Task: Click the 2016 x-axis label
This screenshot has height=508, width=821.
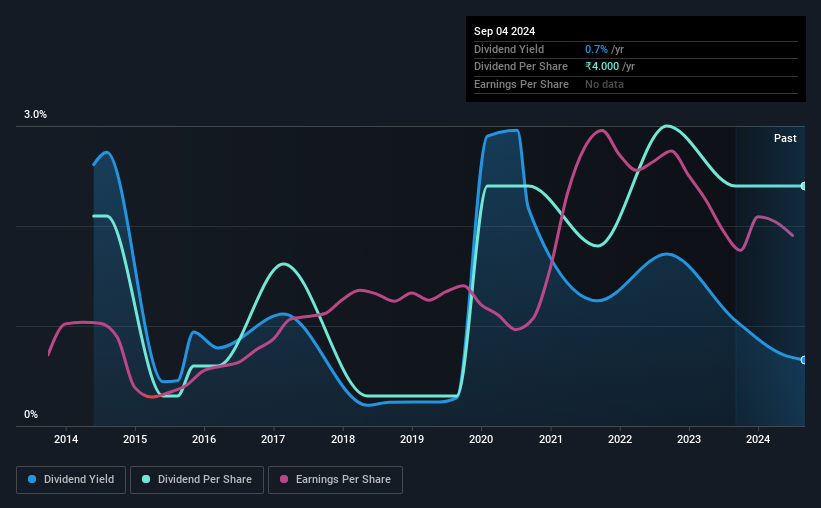Action: pyautogui.click(x=204, y=439)
